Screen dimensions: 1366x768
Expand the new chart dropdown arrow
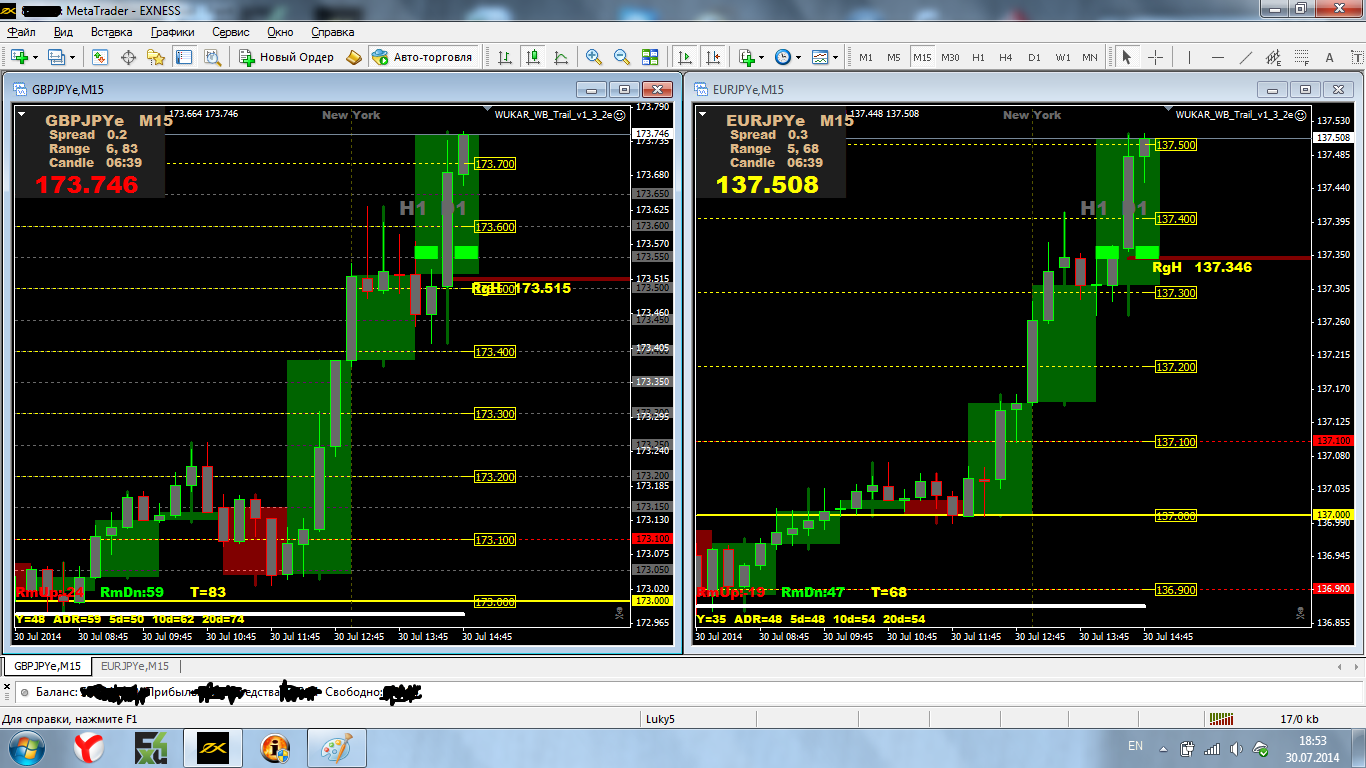(35, 57)
